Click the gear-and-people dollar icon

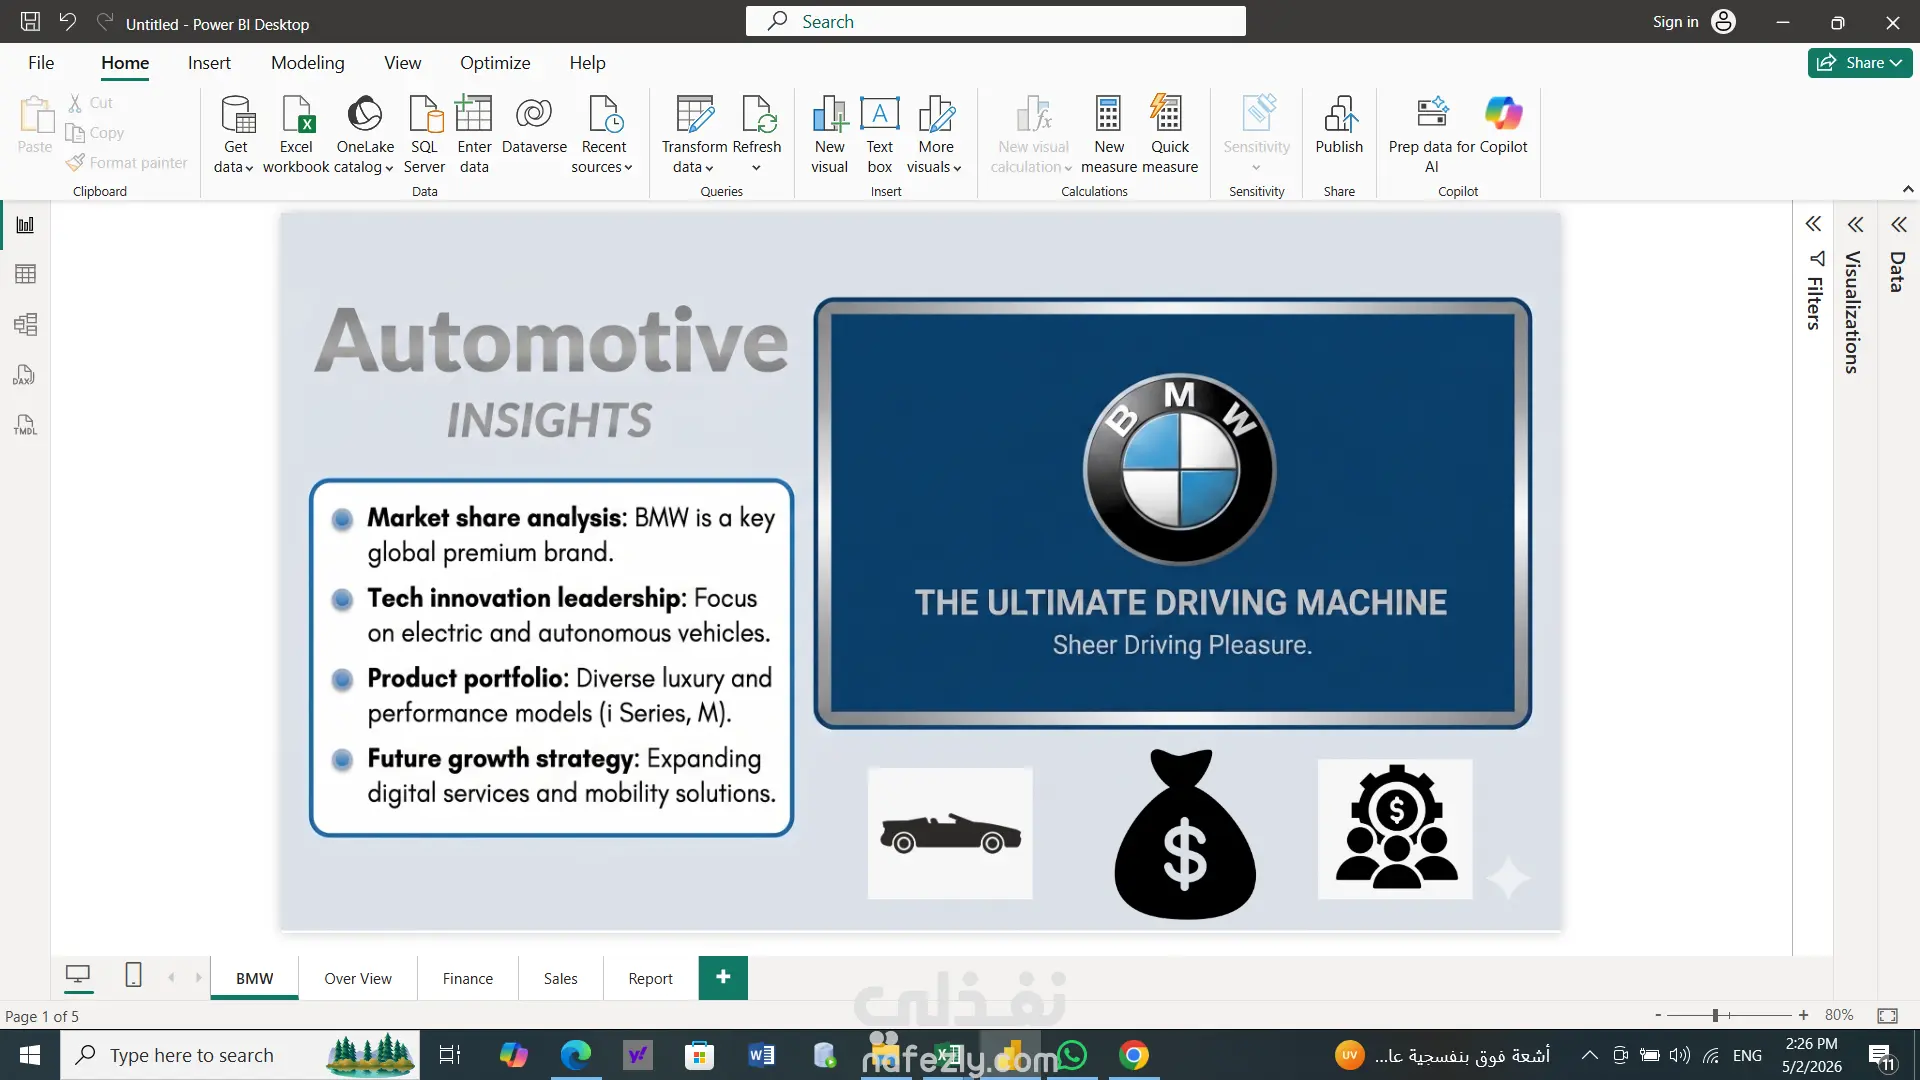coord(1395,829)
